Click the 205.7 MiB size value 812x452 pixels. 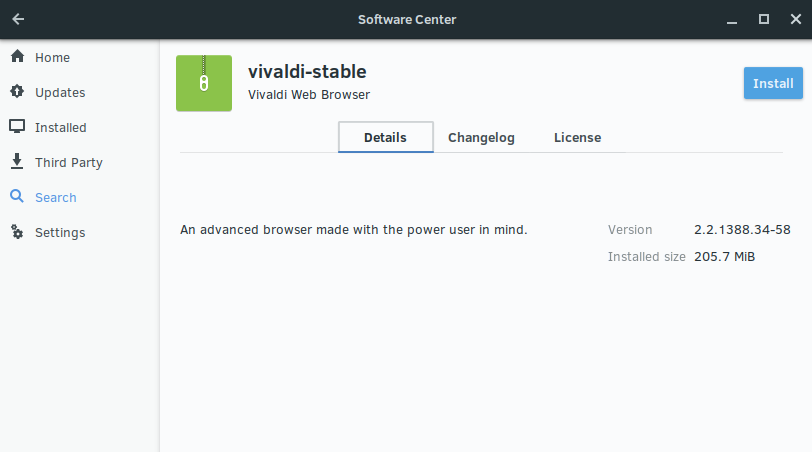pyautogui.click(x=724, y=257)
